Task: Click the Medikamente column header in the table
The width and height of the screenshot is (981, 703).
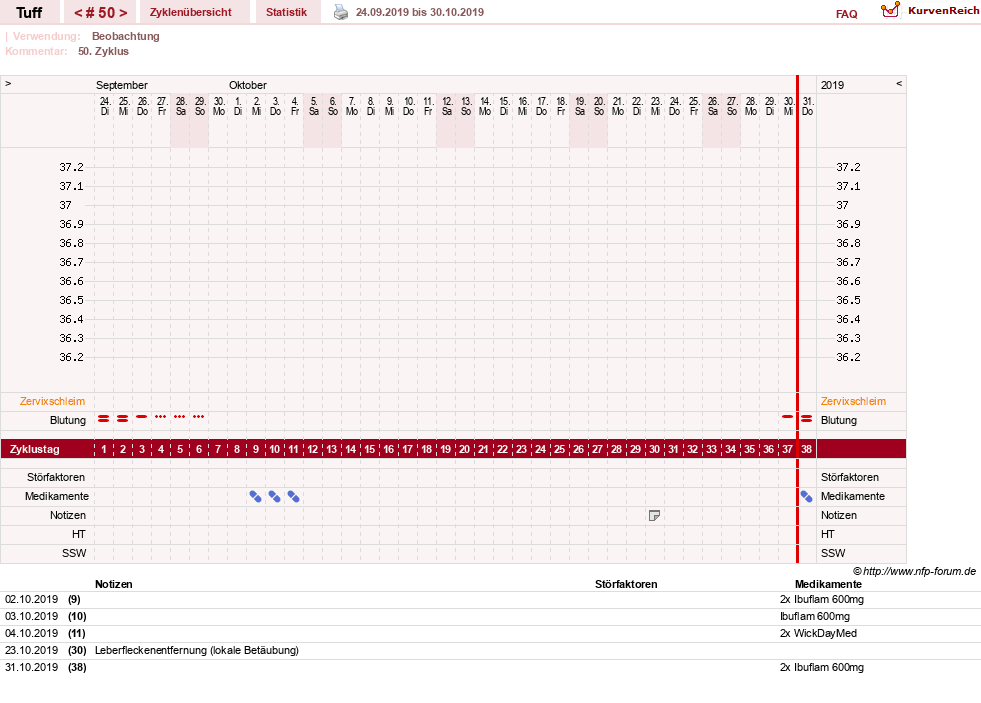Action: 828,584
